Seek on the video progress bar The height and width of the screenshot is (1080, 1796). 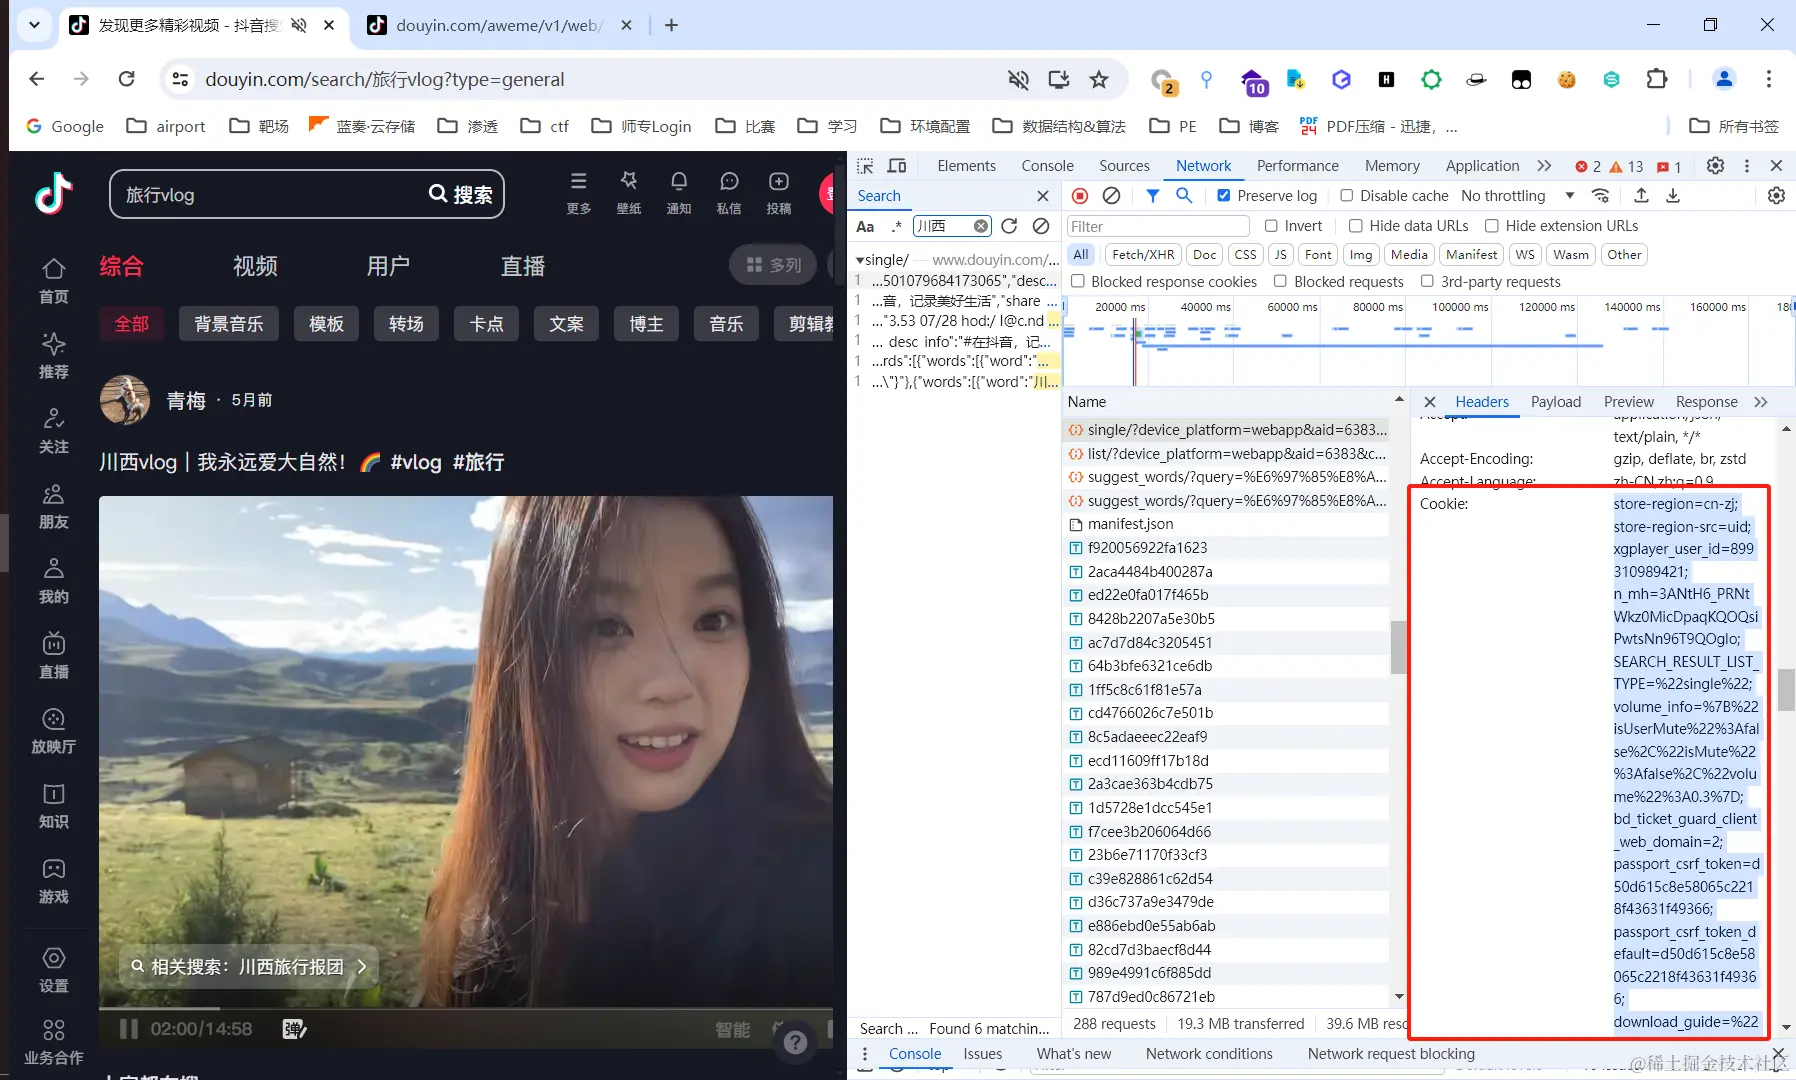point(466,1008)
